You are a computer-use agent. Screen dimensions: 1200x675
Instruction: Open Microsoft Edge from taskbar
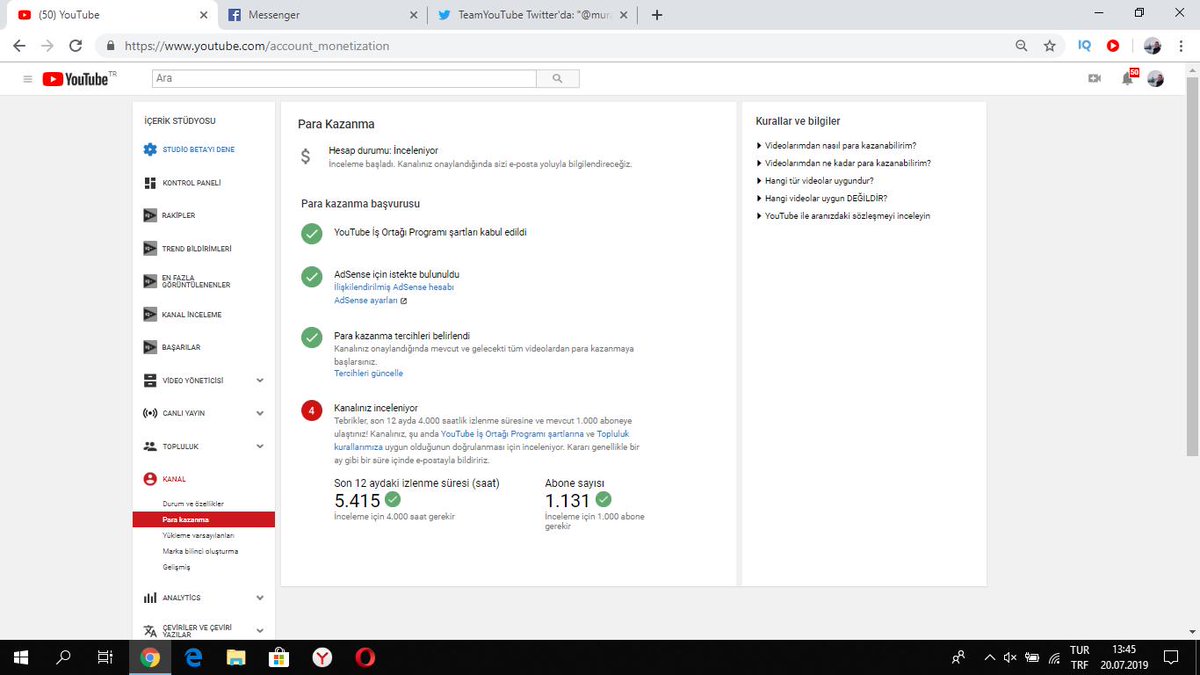[x=193, y=657]
